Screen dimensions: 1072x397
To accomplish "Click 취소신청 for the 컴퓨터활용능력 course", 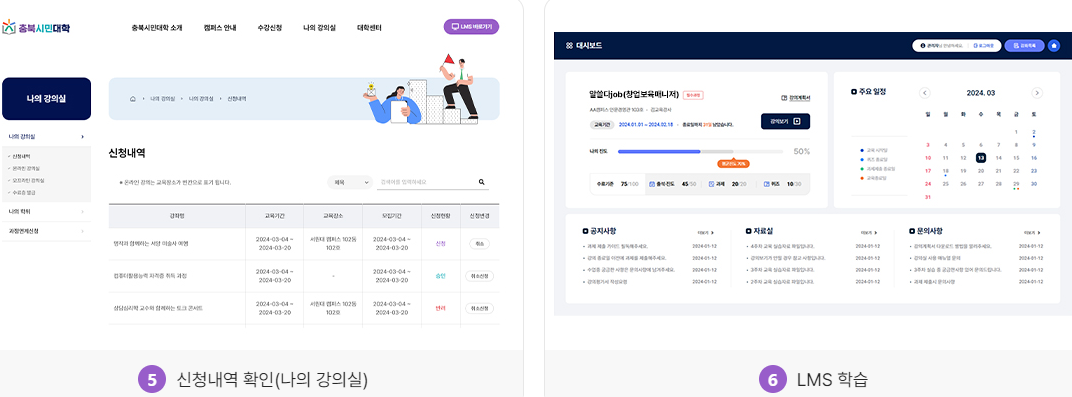I will pos(479,276).
